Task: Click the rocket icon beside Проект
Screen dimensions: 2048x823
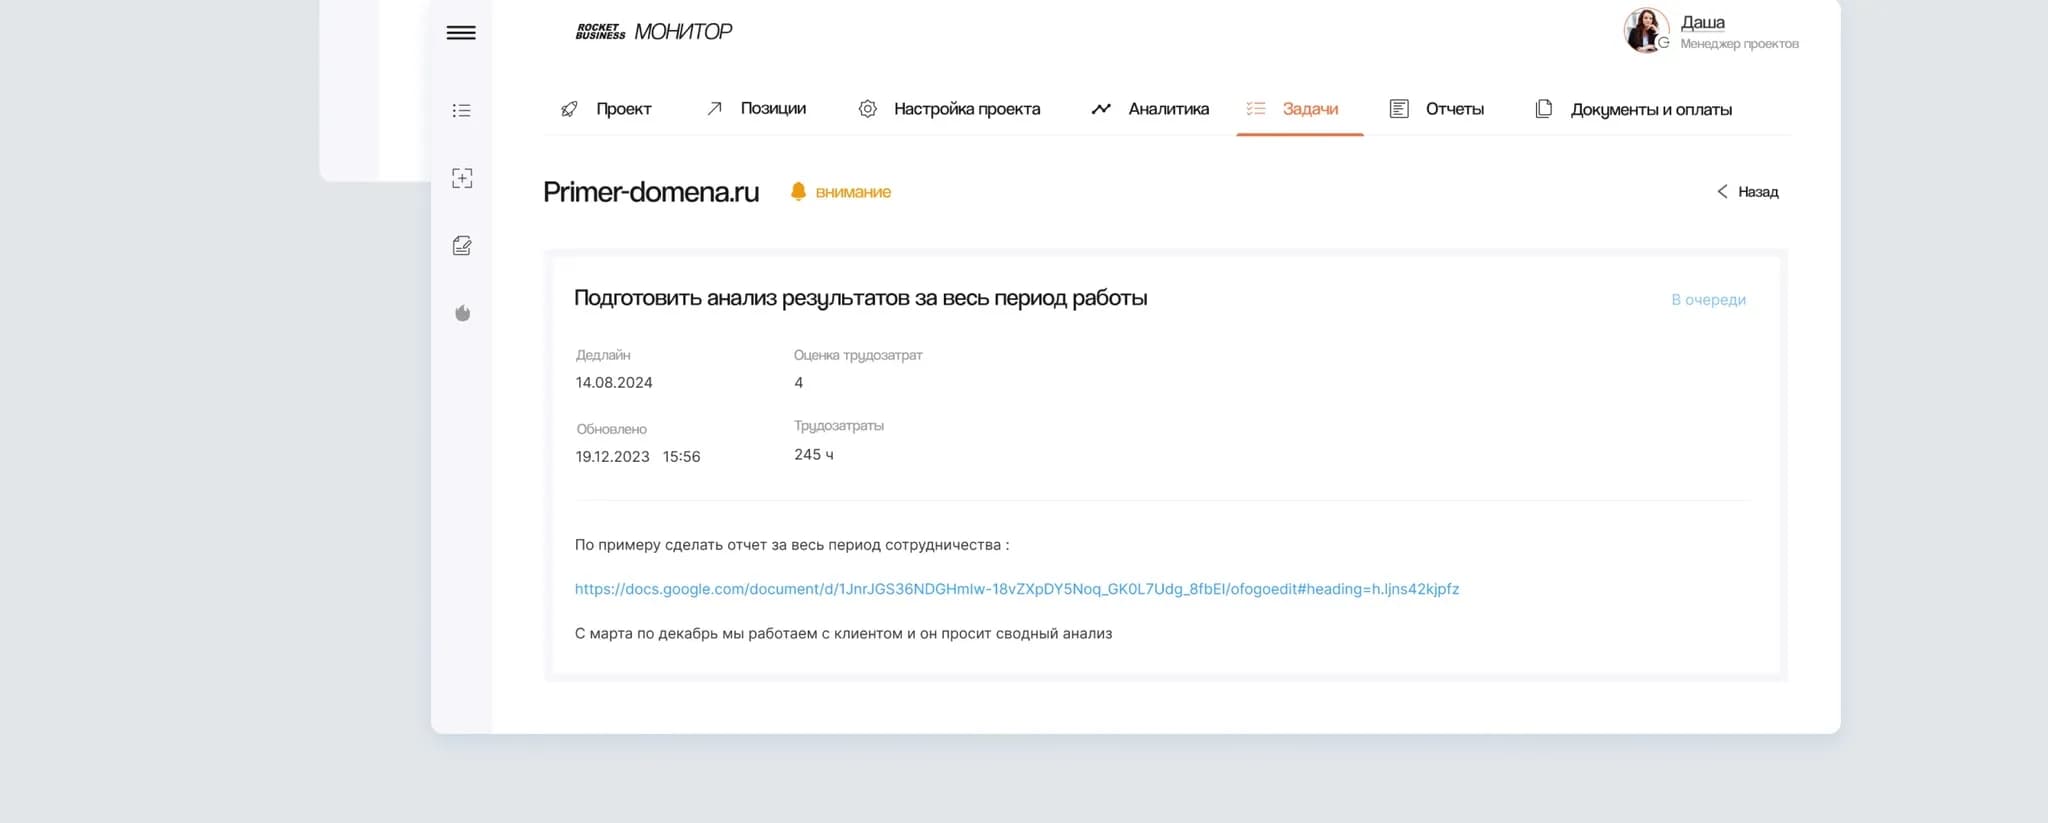Action: coord(569,109)
